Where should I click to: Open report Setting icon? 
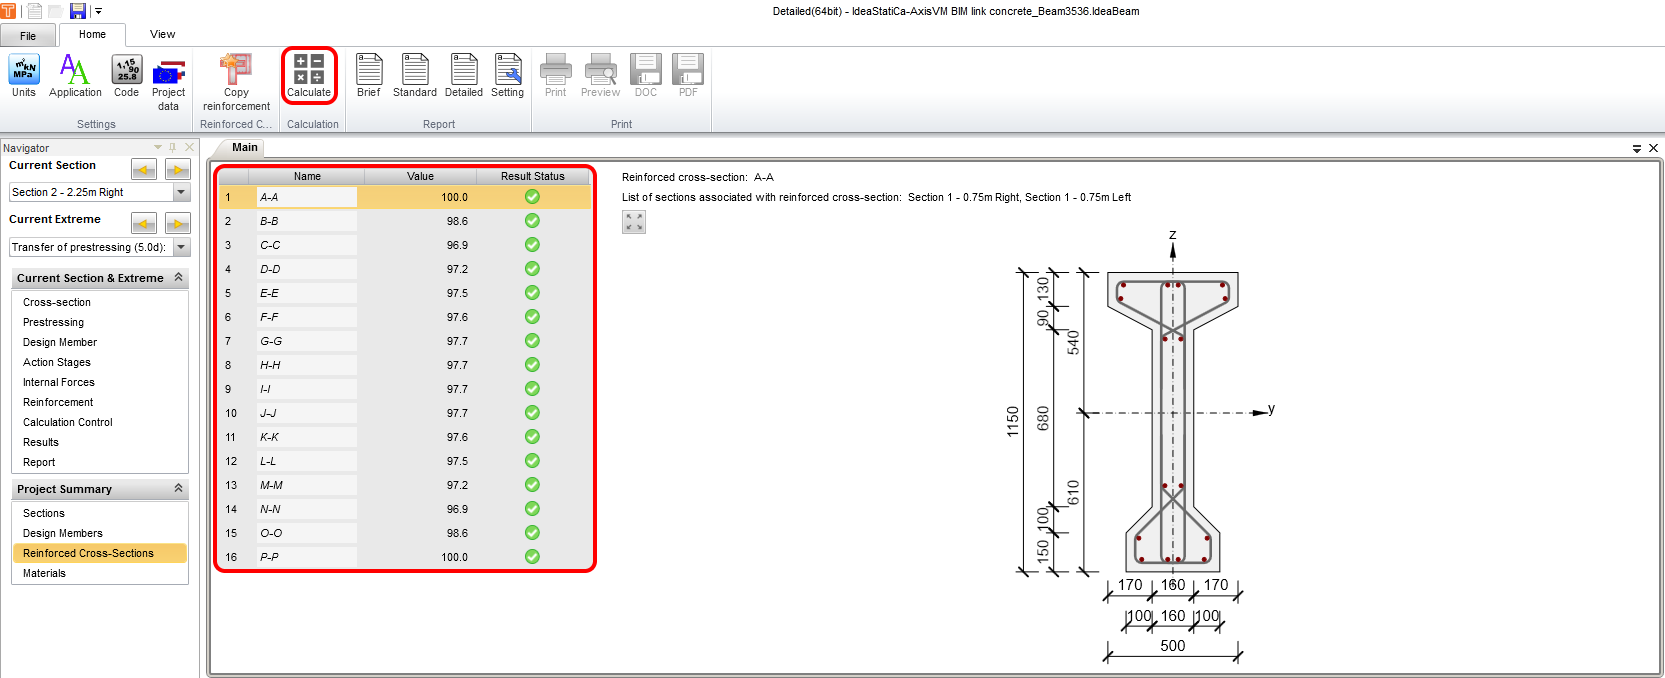click(508, 75)
